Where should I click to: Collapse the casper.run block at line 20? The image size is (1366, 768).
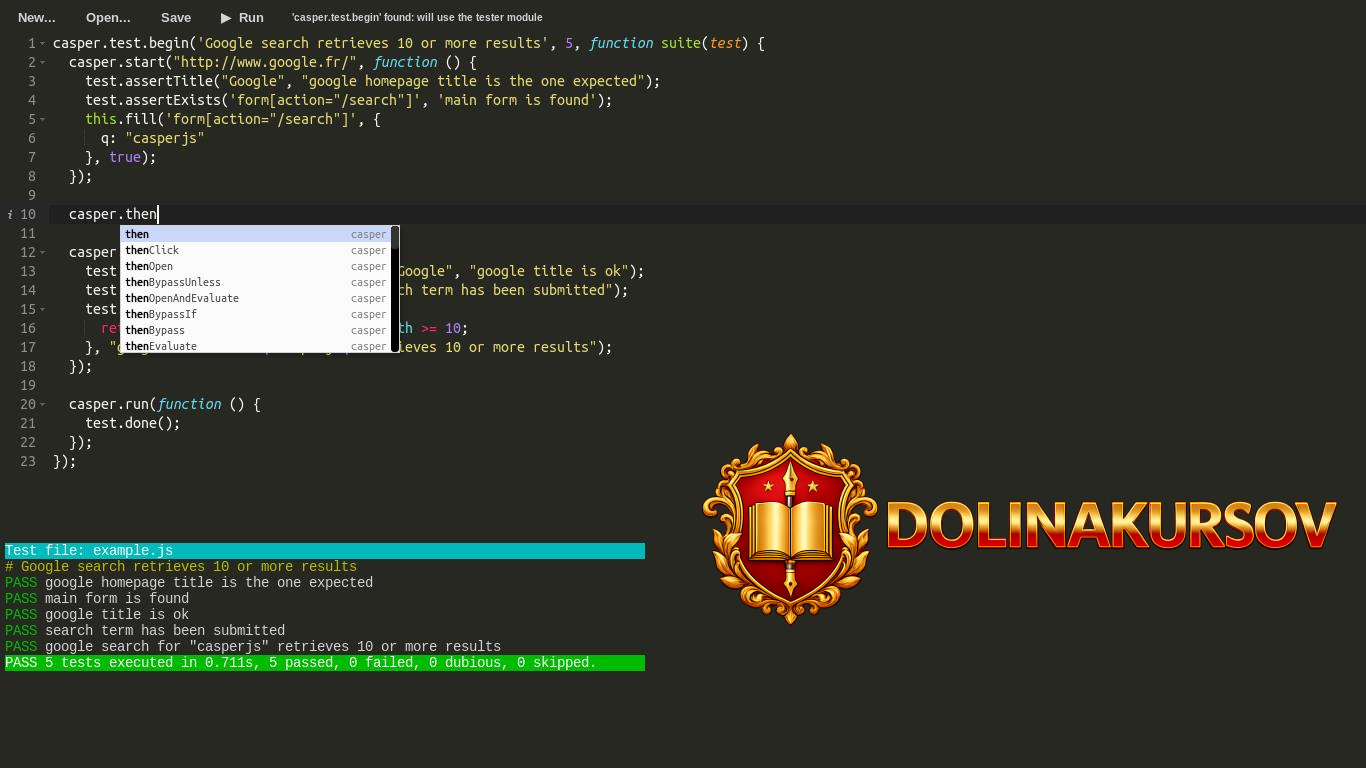tap(41, 404)
